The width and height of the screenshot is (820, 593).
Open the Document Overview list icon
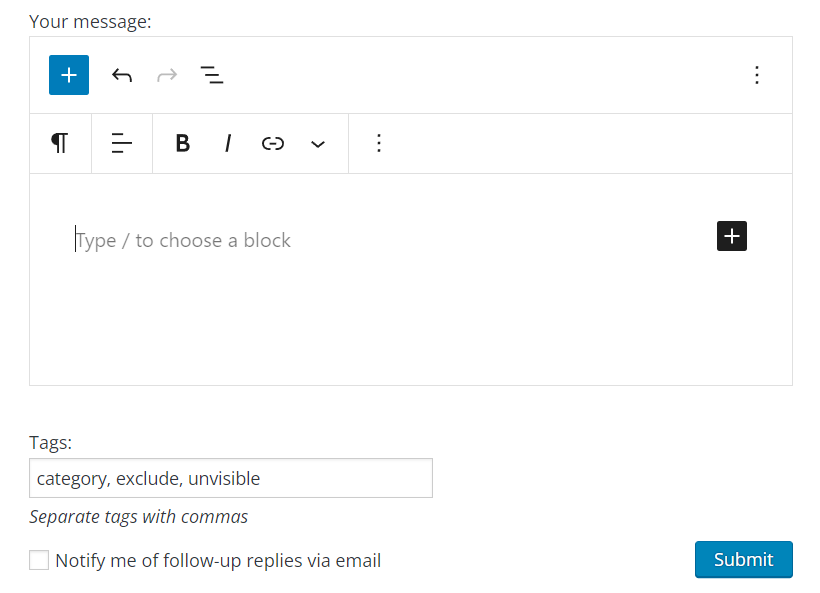pyautogui.click(x=212, y=75)
